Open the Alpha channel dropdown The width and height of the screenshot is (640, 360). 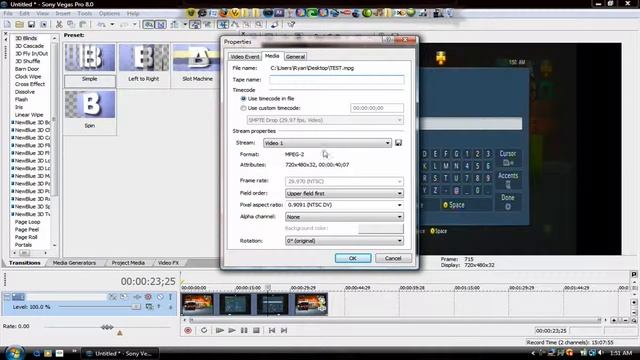(344, 217)
